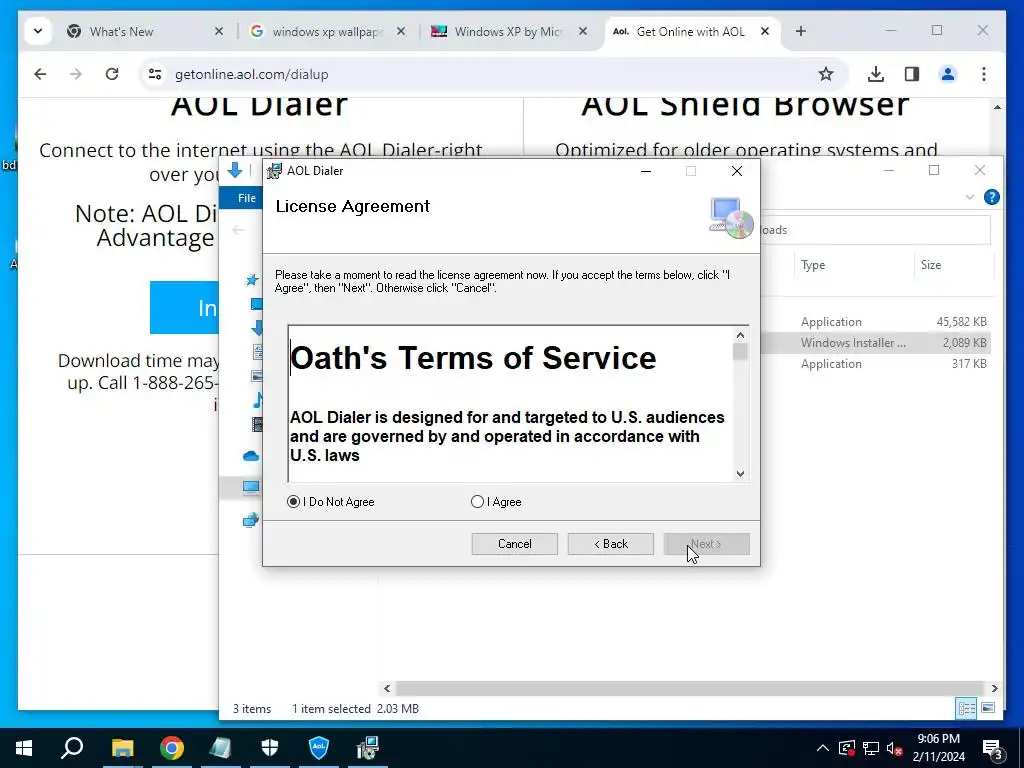Expand the File Explorer ribbon chevron

(x=970, y=197)
